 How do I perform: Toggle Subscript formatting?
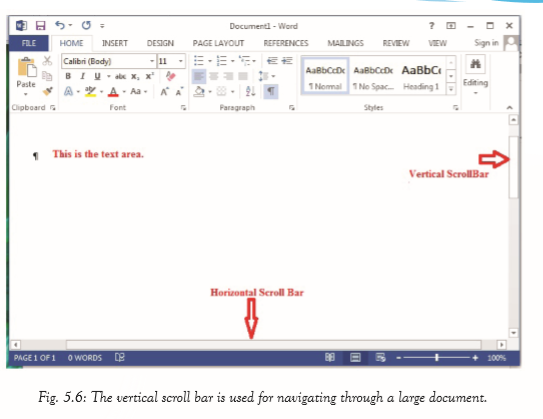[x=135, y=77]
